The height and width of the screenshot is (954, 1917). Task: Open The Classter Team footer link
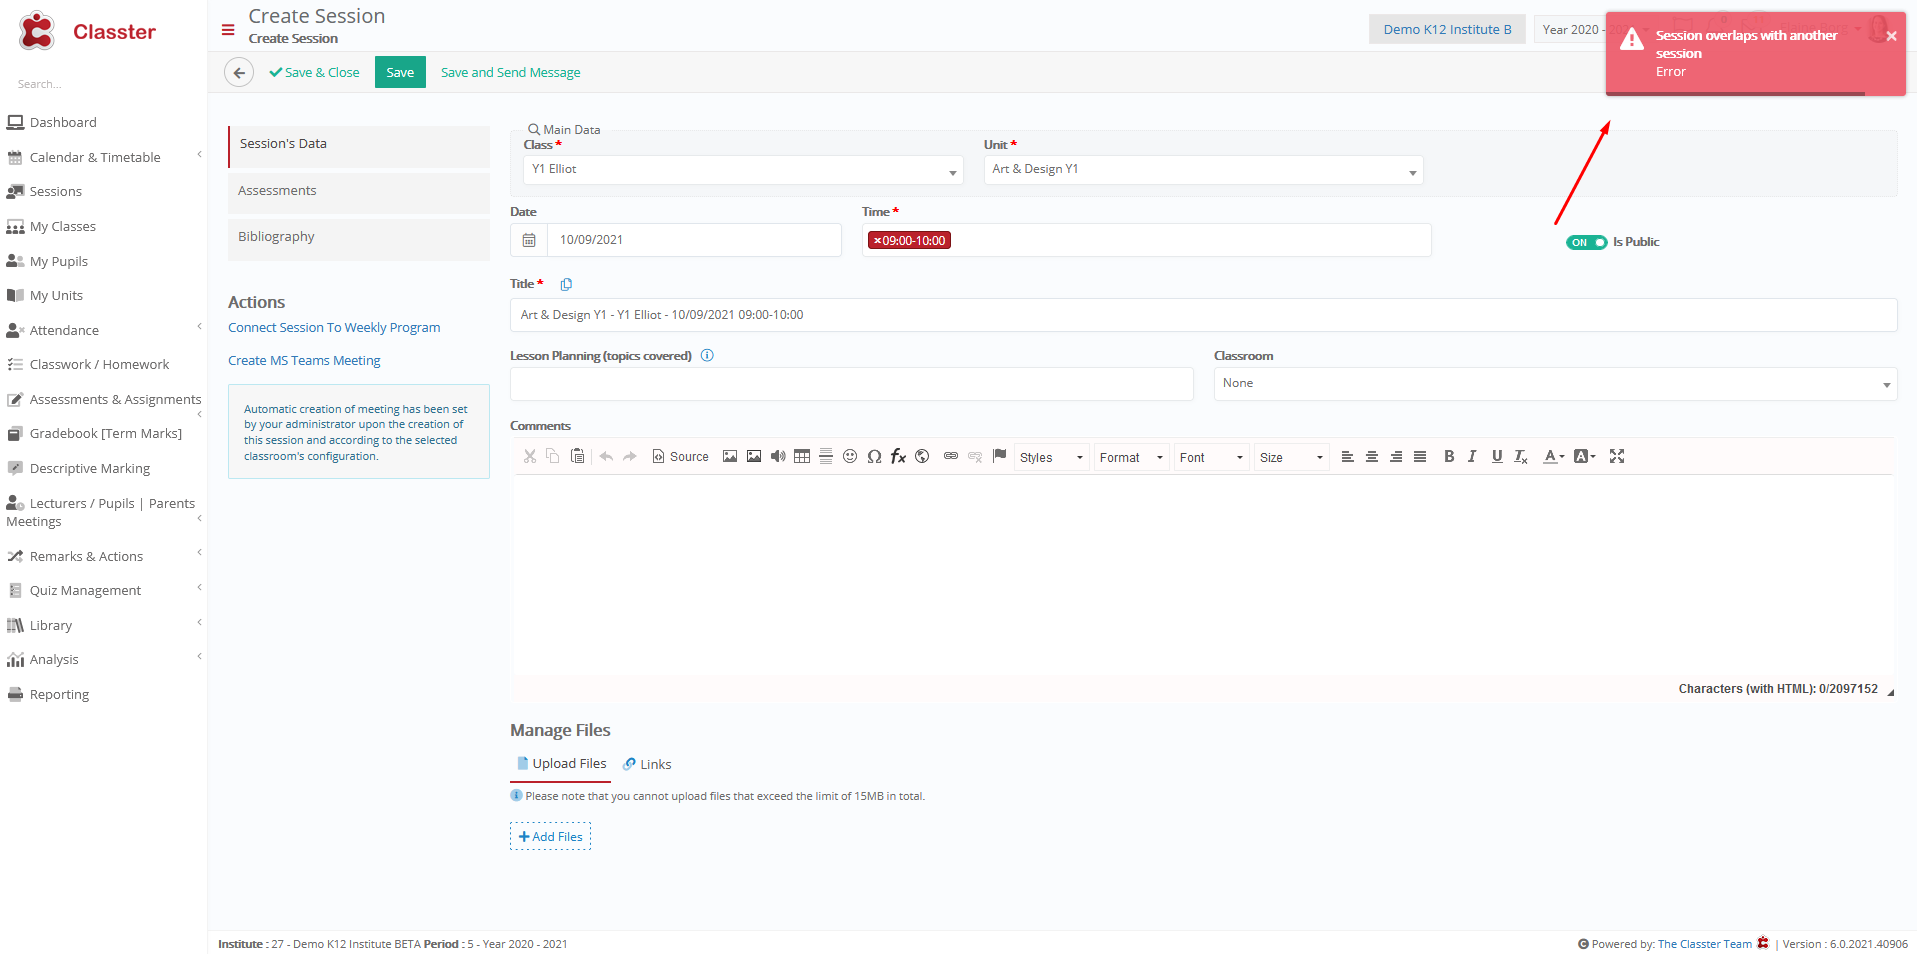pyautogui.click(x=1704, y=944)
